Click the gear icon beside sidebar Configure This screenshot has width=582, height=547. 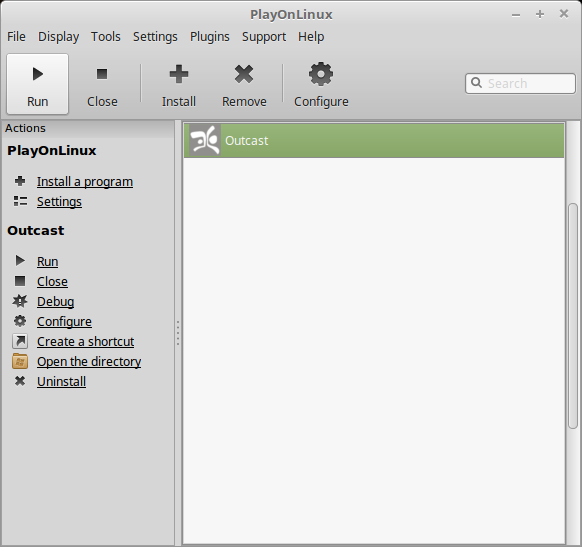[x=20, y=321]
